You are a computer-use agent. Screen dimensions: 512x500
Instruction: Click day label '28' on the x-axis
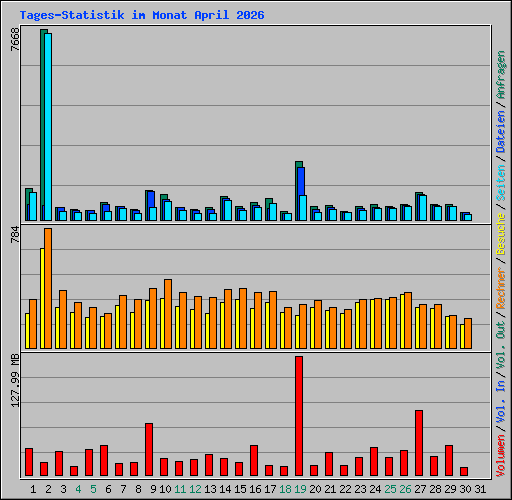[435, 489]
